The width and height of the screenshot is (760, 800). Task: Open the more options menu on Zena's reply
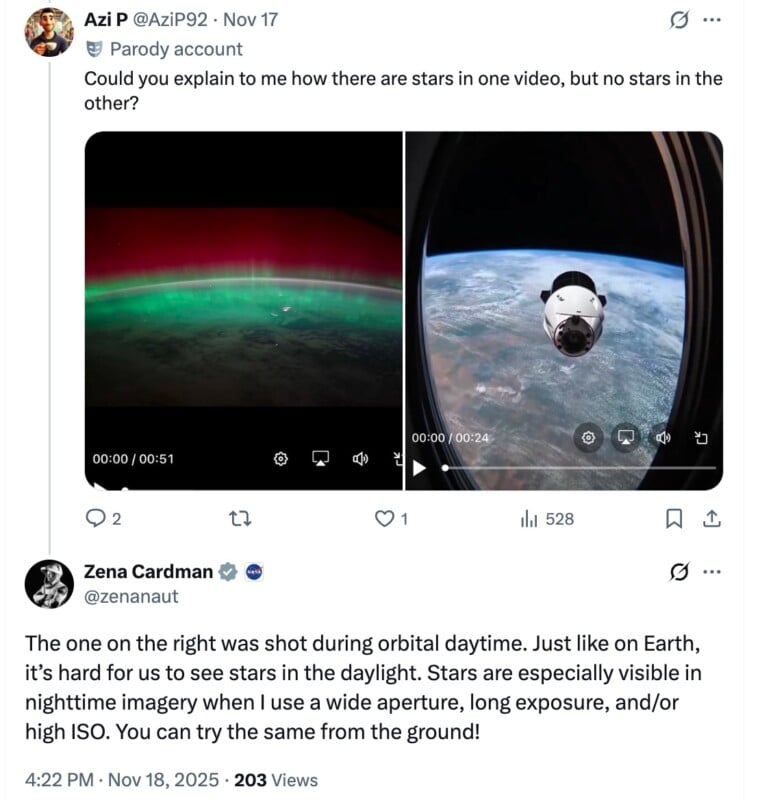coord(710,571)
